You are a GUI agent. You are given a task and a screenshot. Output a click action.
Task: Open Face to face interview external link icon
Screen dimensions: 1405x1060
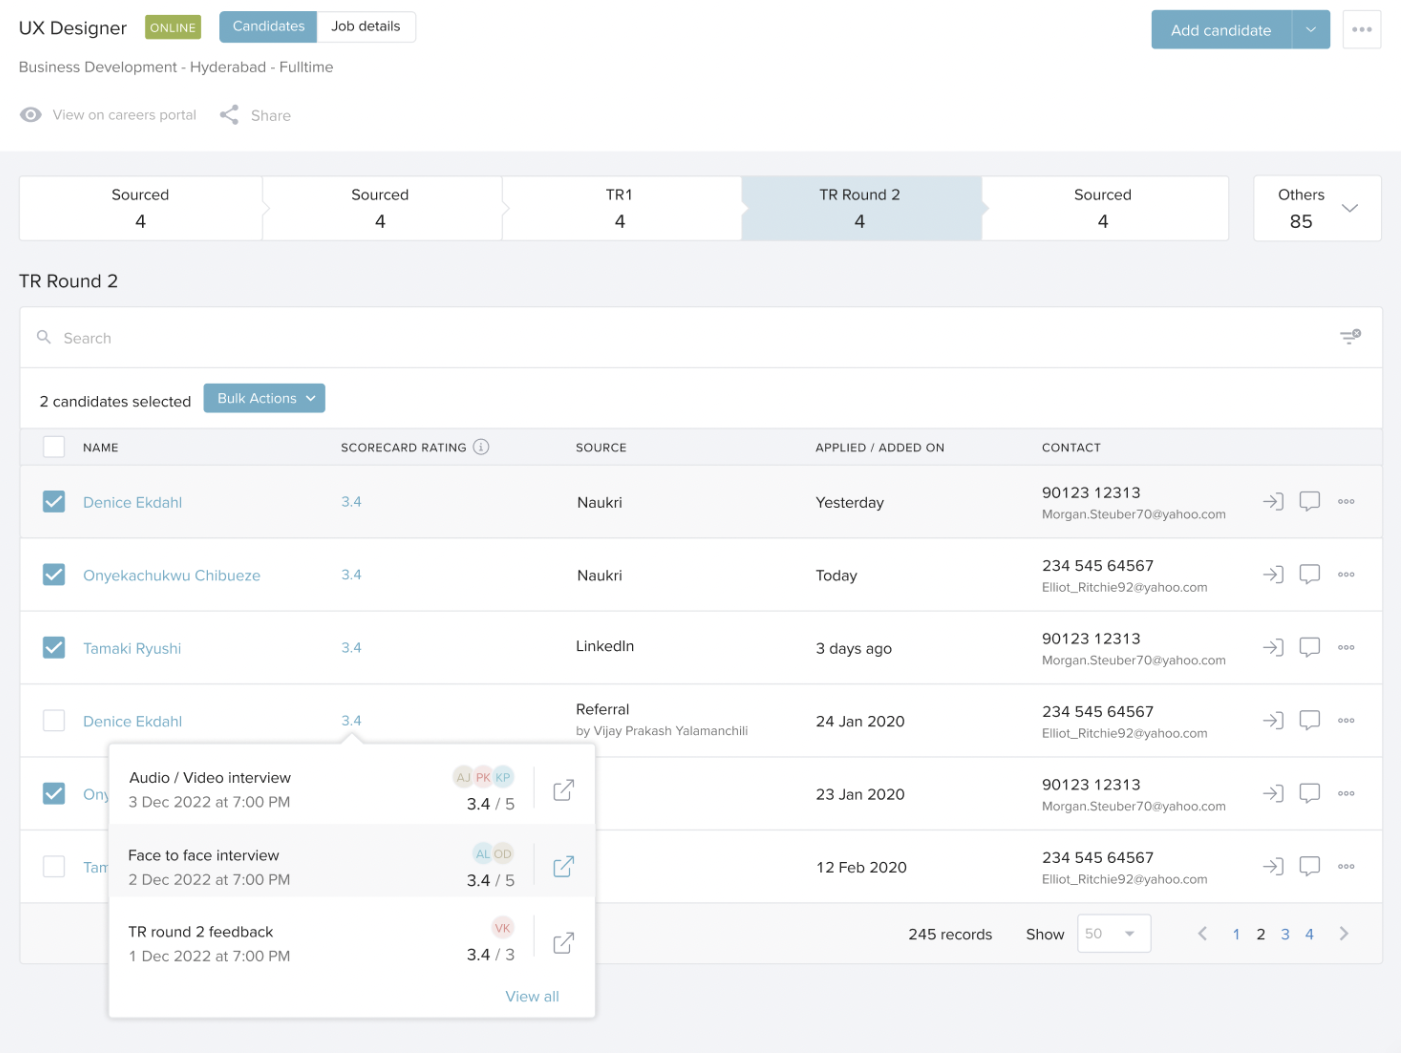565,868
